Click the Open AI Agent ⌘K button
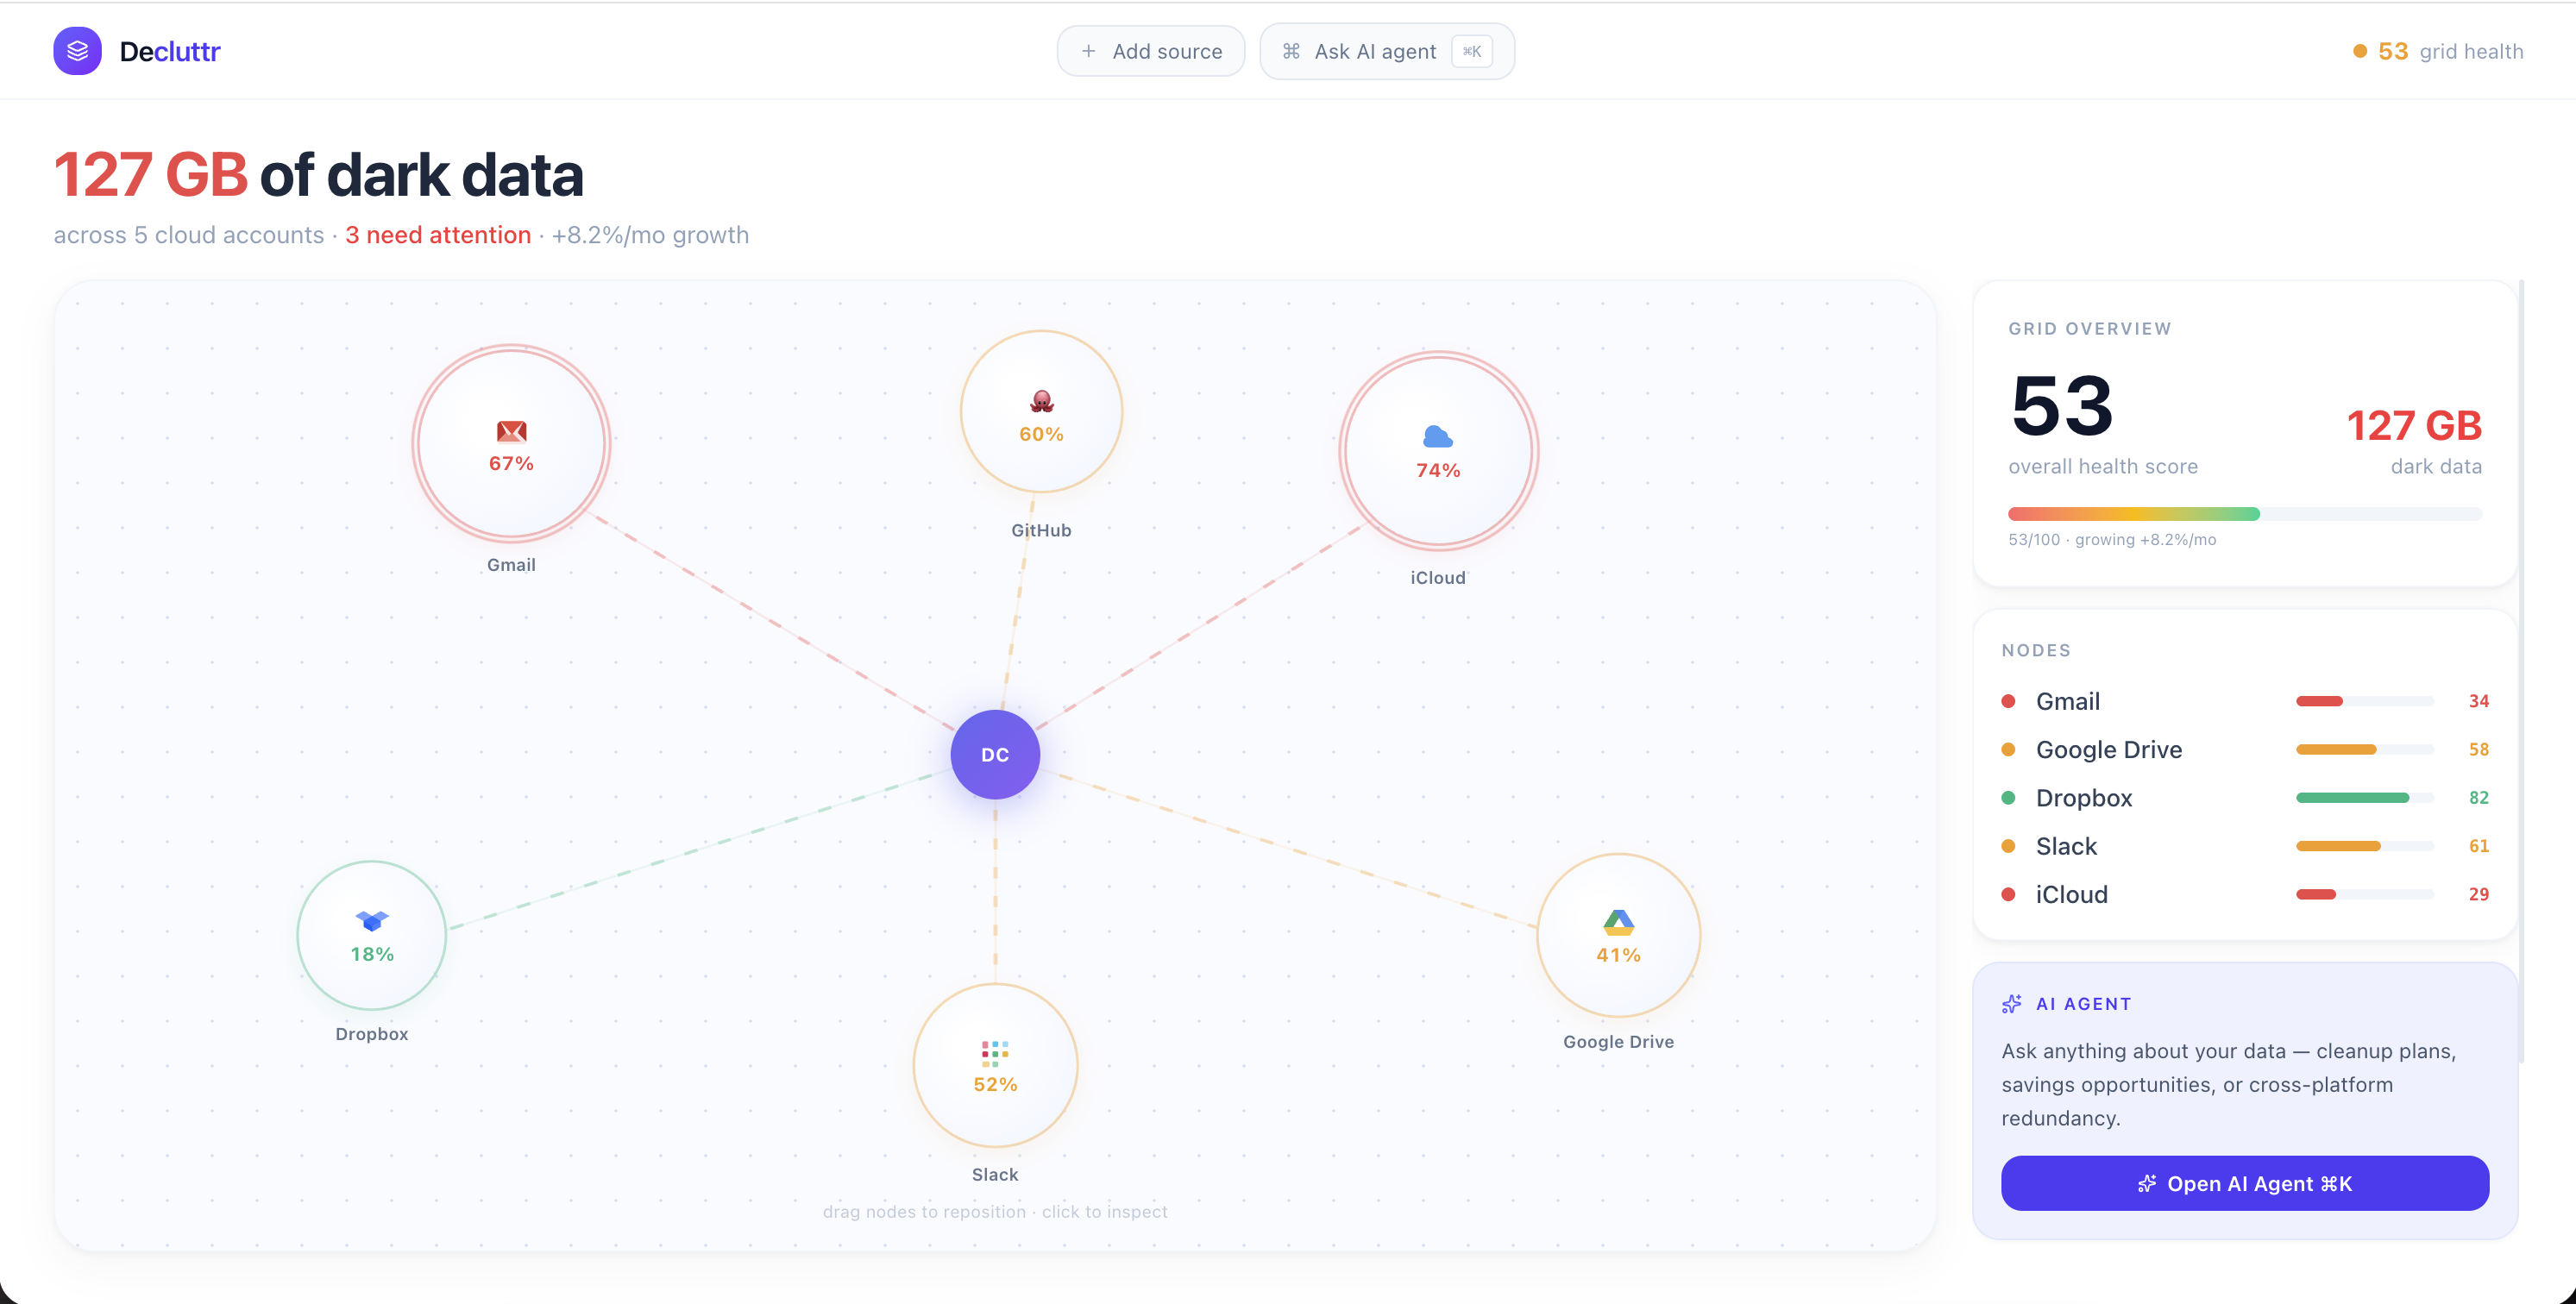Image resolution: width=2576 pixels, height=1304 pixels. 2244,1184
